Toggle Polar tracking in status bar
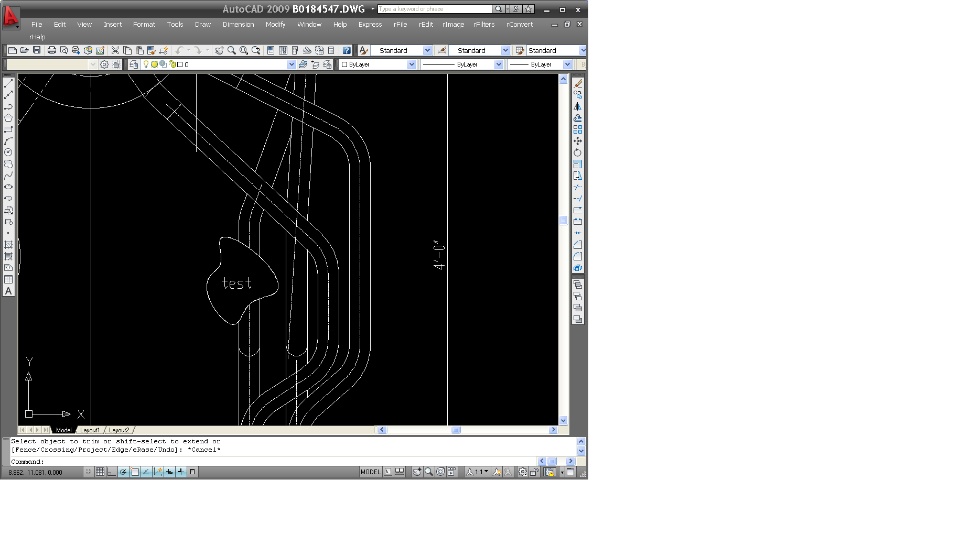Screen dimensions: 960x546 [122, 472]
